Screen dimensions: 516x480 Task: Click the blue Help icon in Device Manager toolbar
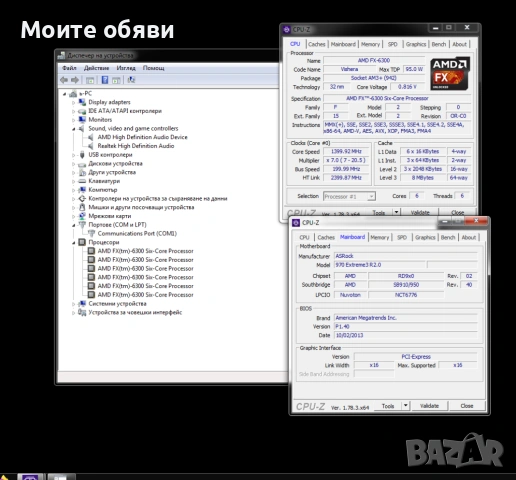click(x=105, y=80)
